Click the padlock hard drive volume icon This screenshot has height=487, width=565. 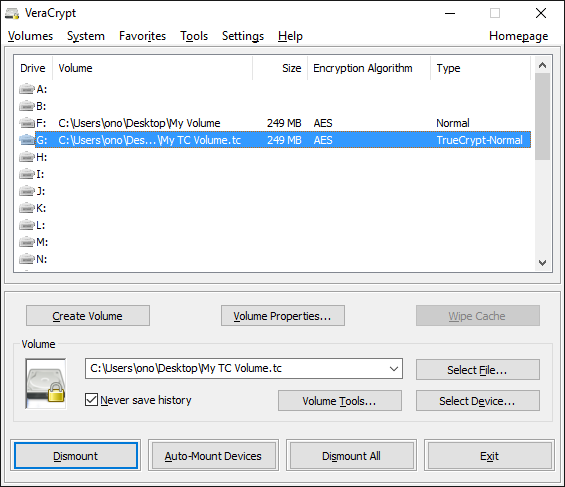pos(46,384)
